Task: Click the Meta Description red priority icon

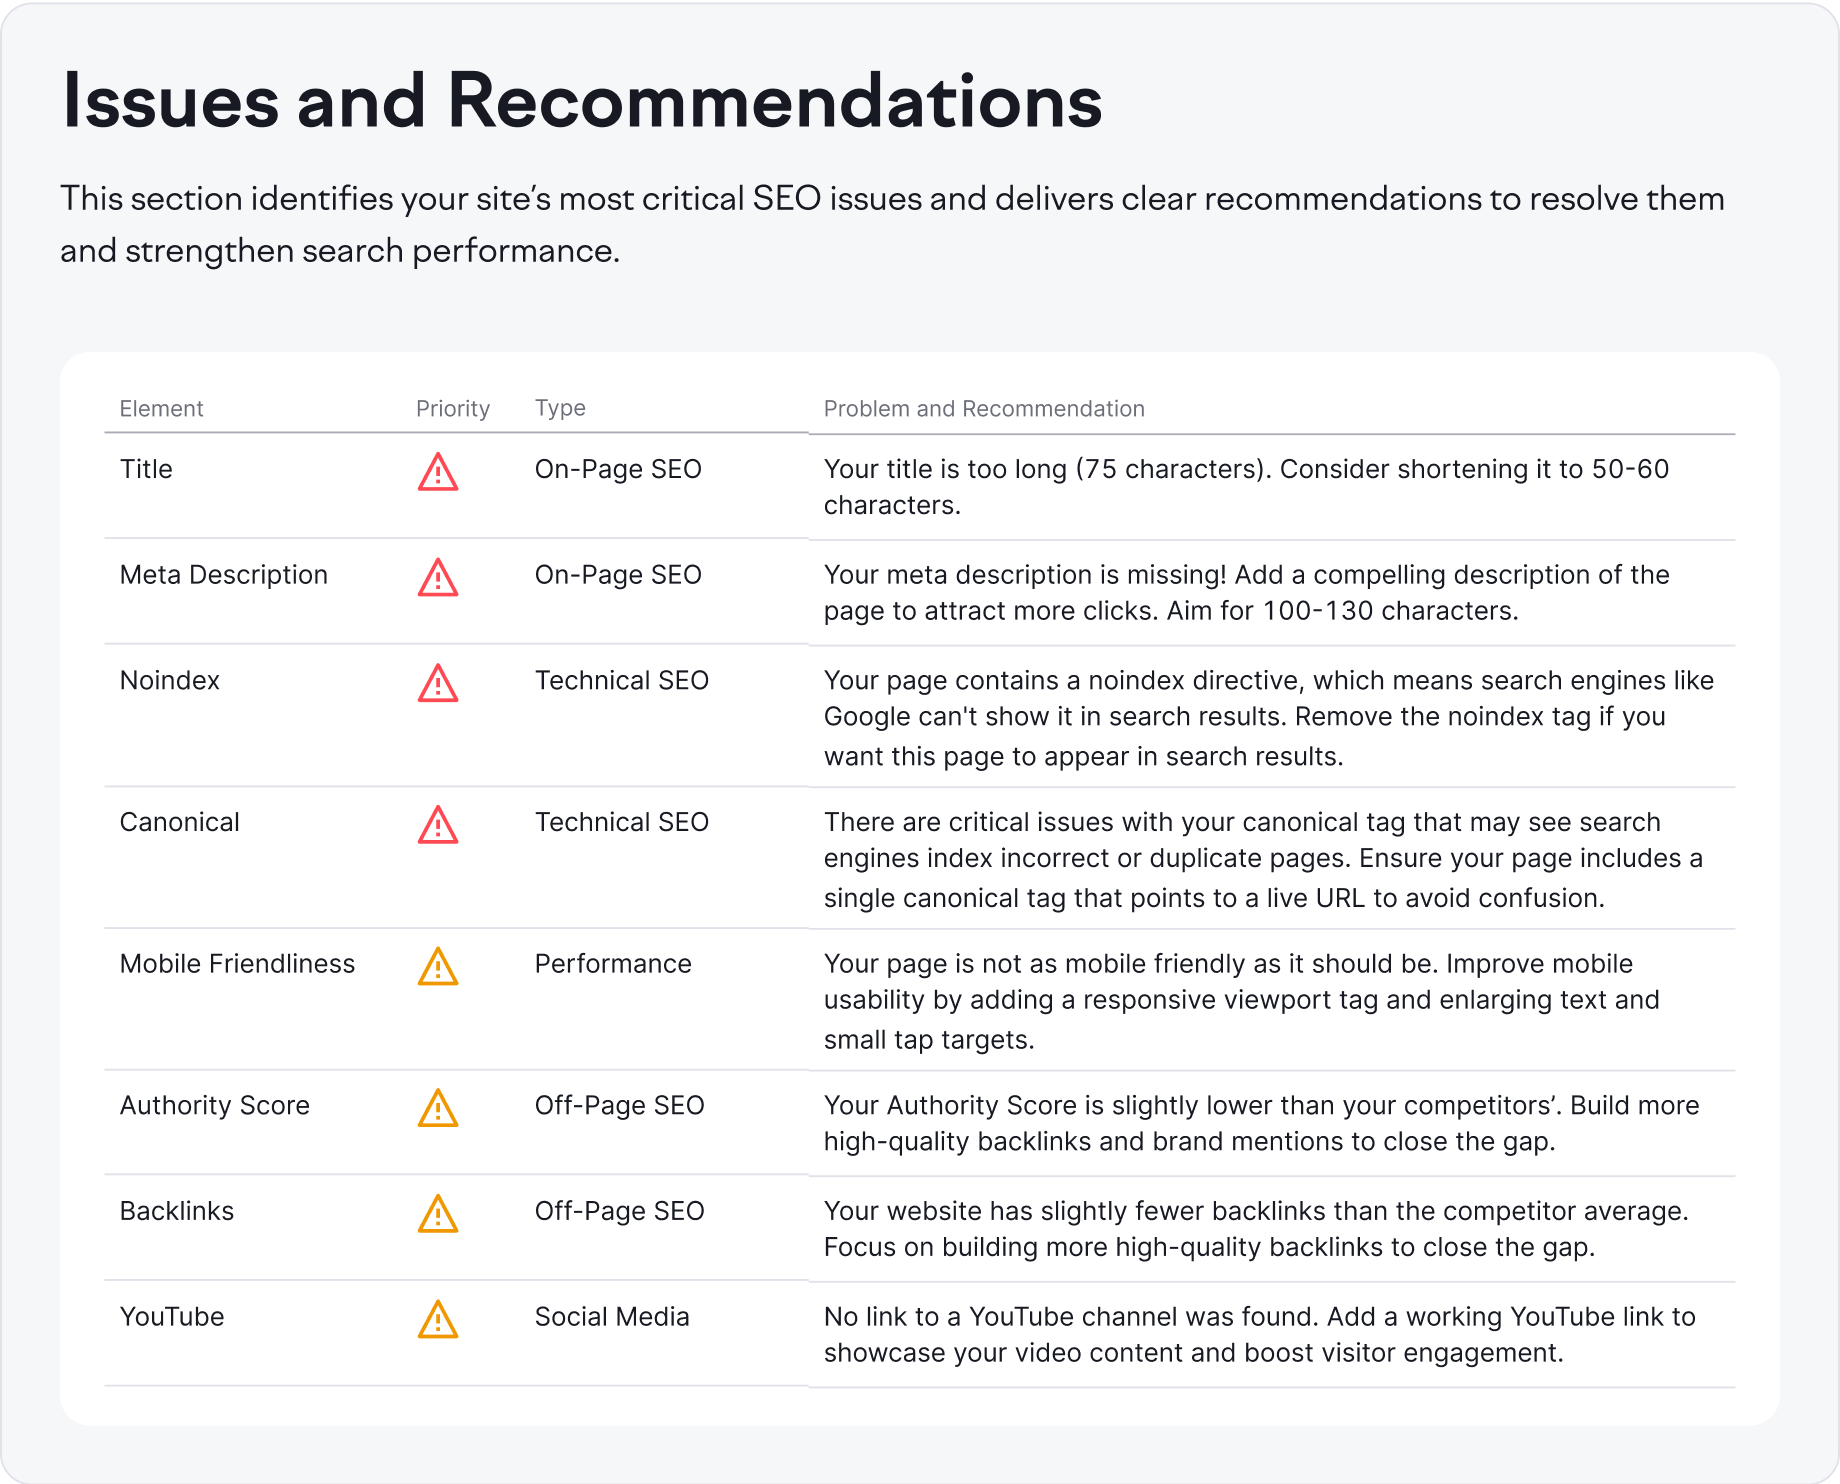Action: (438, 578)
